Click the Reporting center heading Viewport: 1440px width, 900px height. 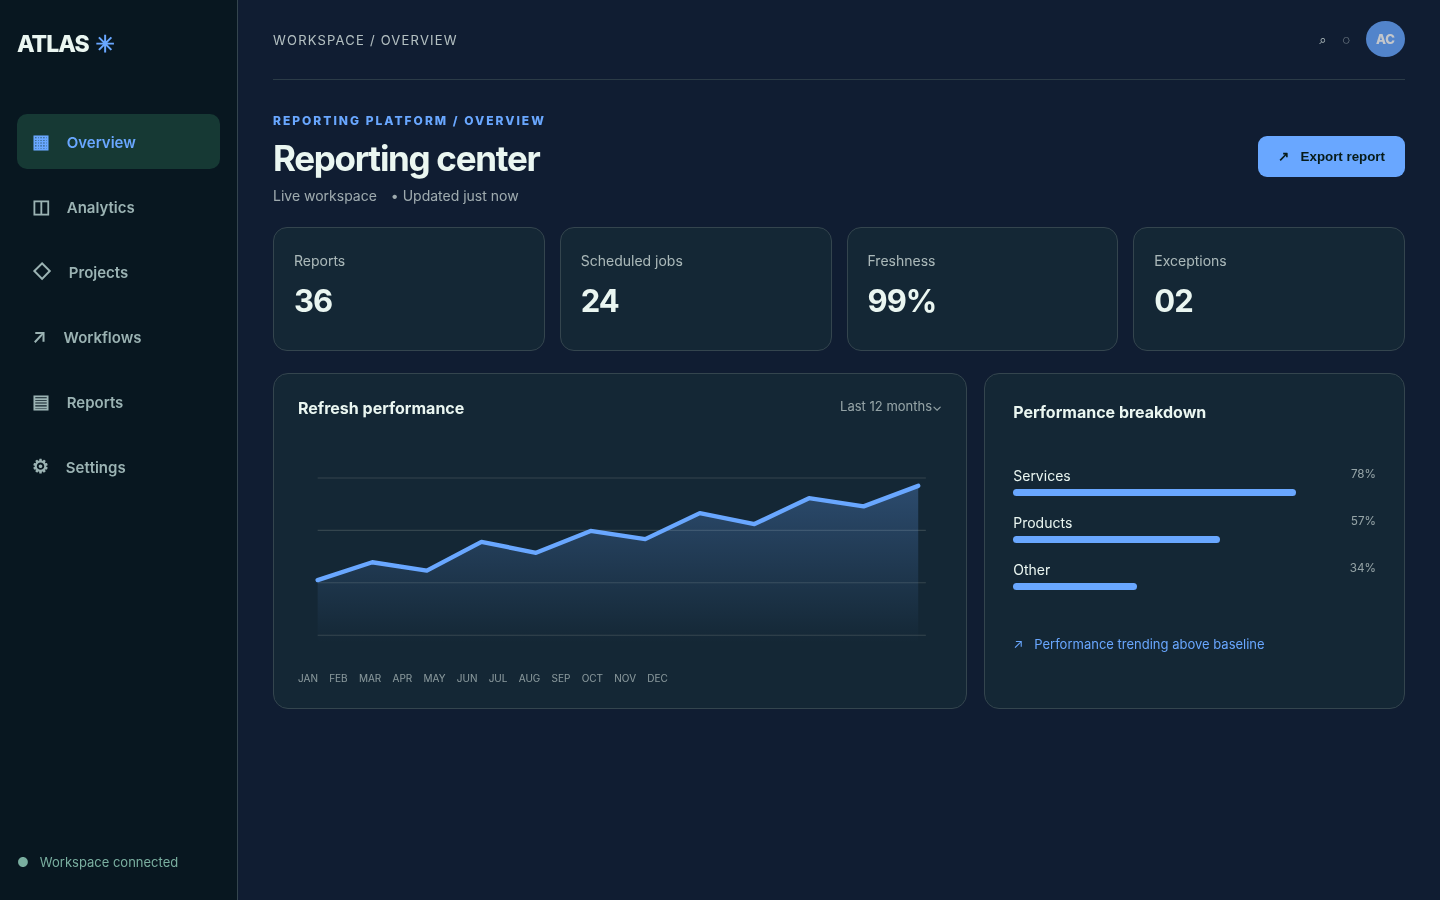pos(406,159)
